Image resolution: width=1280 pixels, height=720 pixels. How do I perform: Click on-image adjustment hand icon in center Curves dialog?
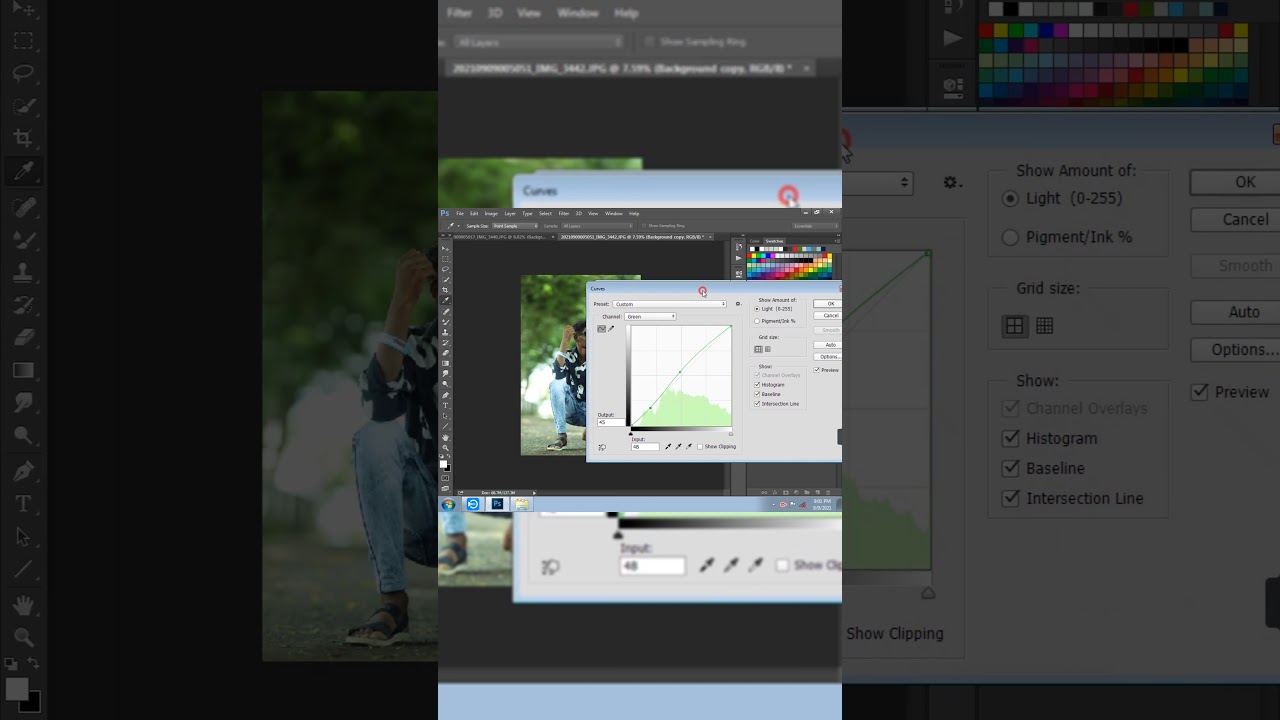[x=602, y=447]
